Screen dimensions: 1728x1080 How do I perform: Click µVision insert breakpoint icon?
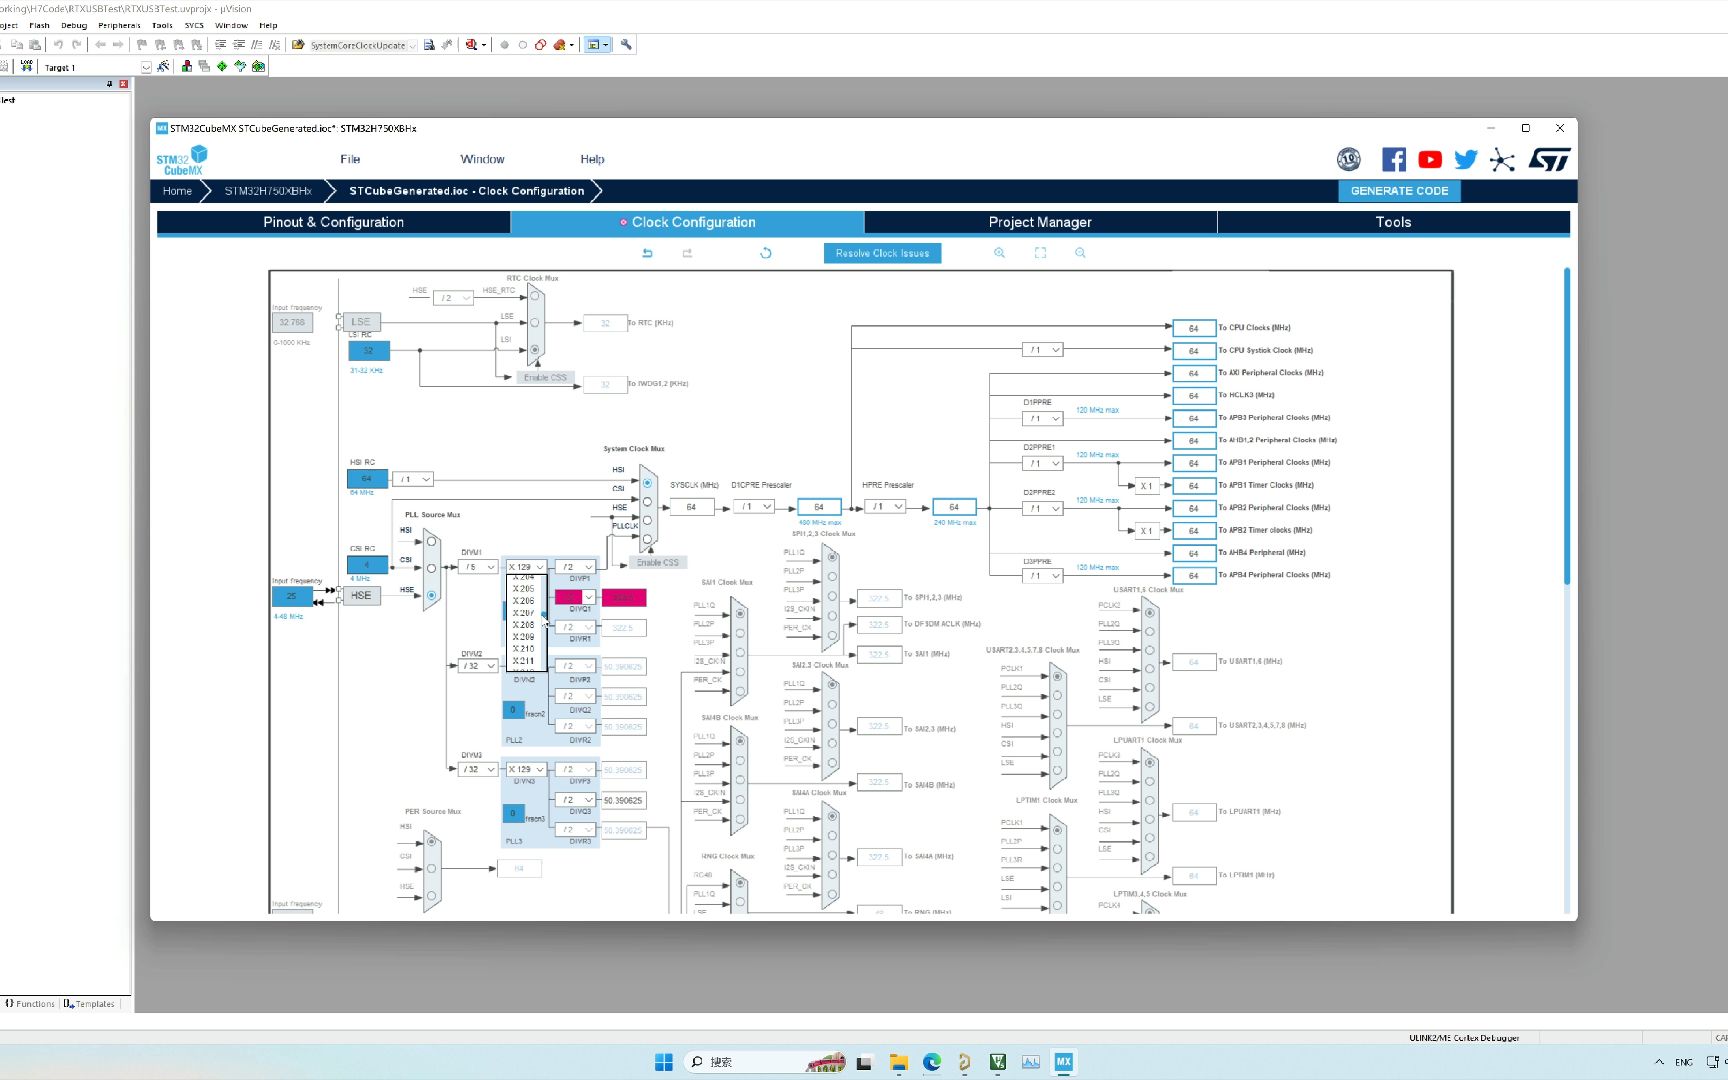click(504, 45)
